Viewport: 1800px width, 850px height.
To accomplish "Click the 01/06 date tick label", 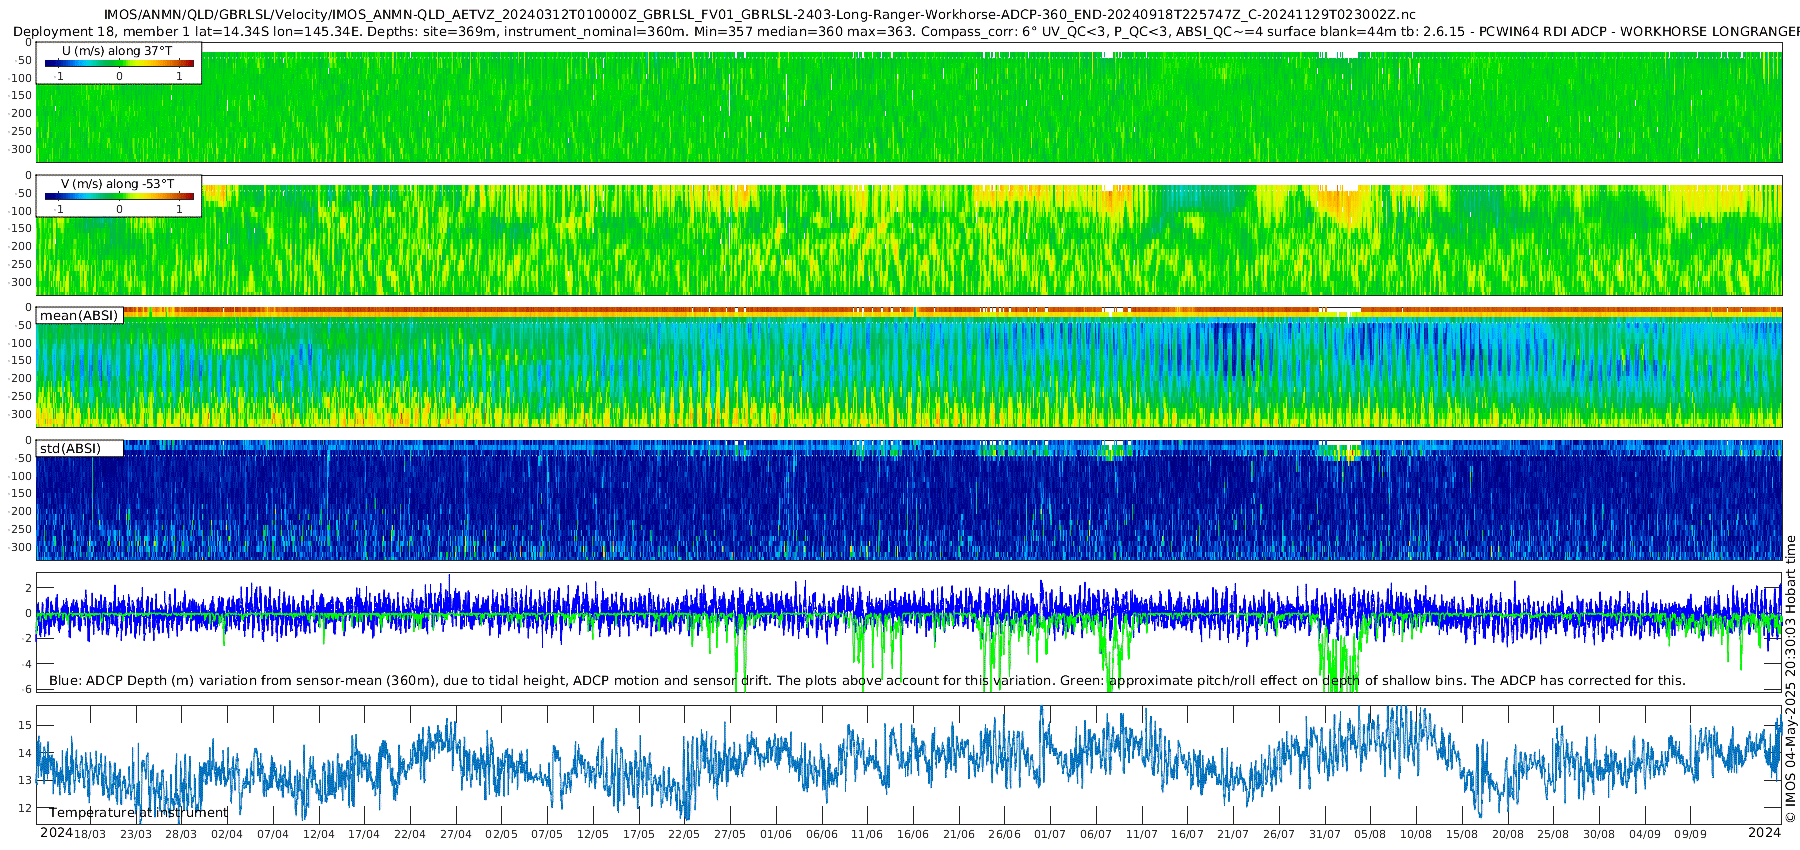I will [776, 834].
